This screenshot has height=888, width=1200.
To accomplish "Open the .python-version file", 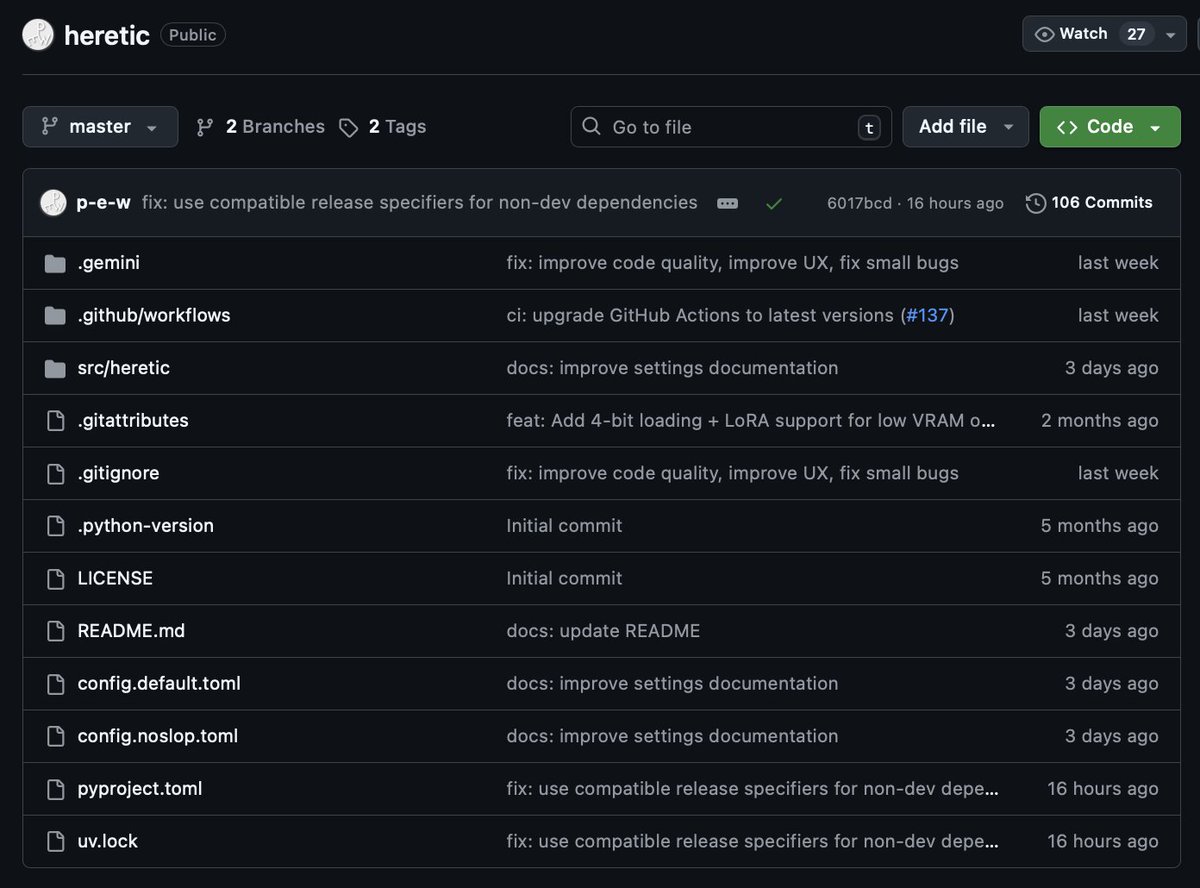I will coord(146,526).
